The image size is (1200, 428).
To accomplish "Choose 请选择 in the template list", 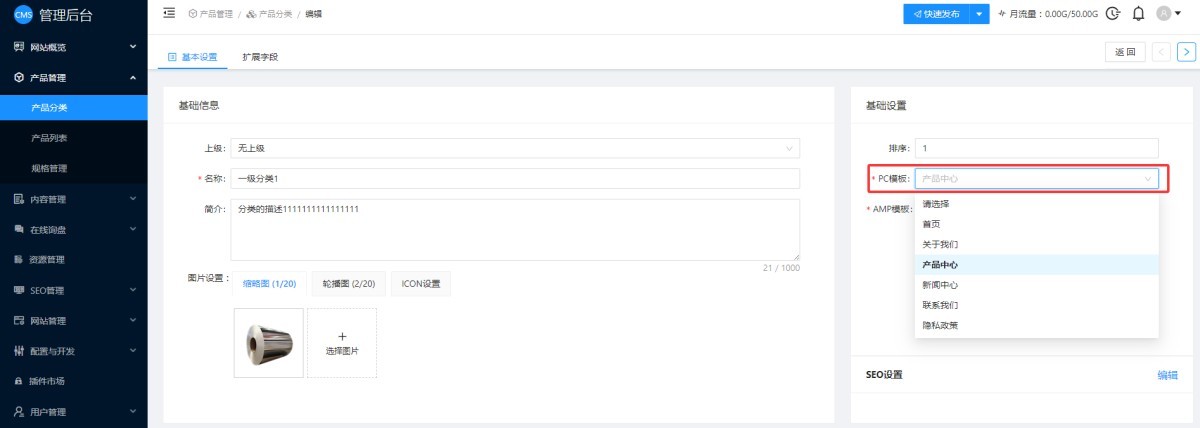I will 1036,203.
